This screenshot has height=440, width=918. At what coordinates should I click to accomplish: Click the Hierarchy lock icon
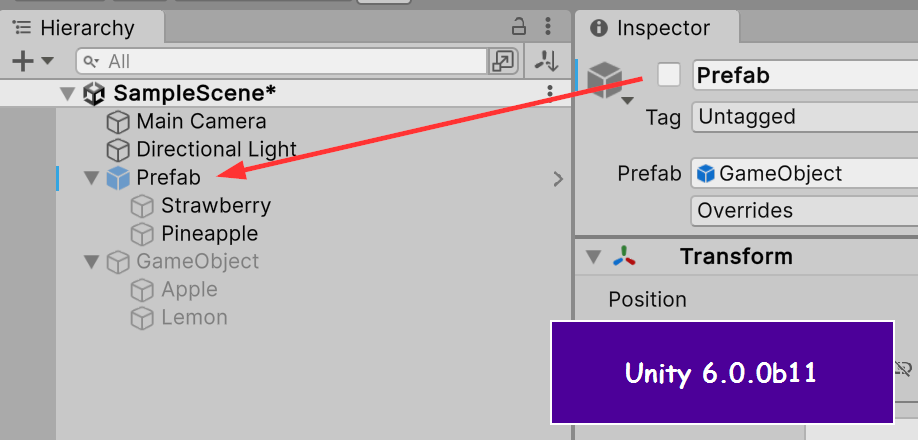tap(519, 27)
